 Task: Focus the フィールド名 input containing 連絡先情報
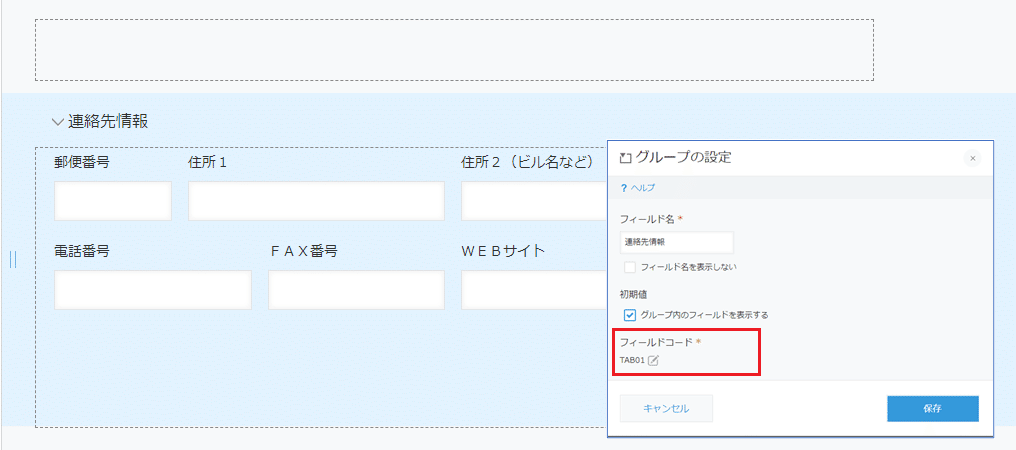click(x=676, y=242)
